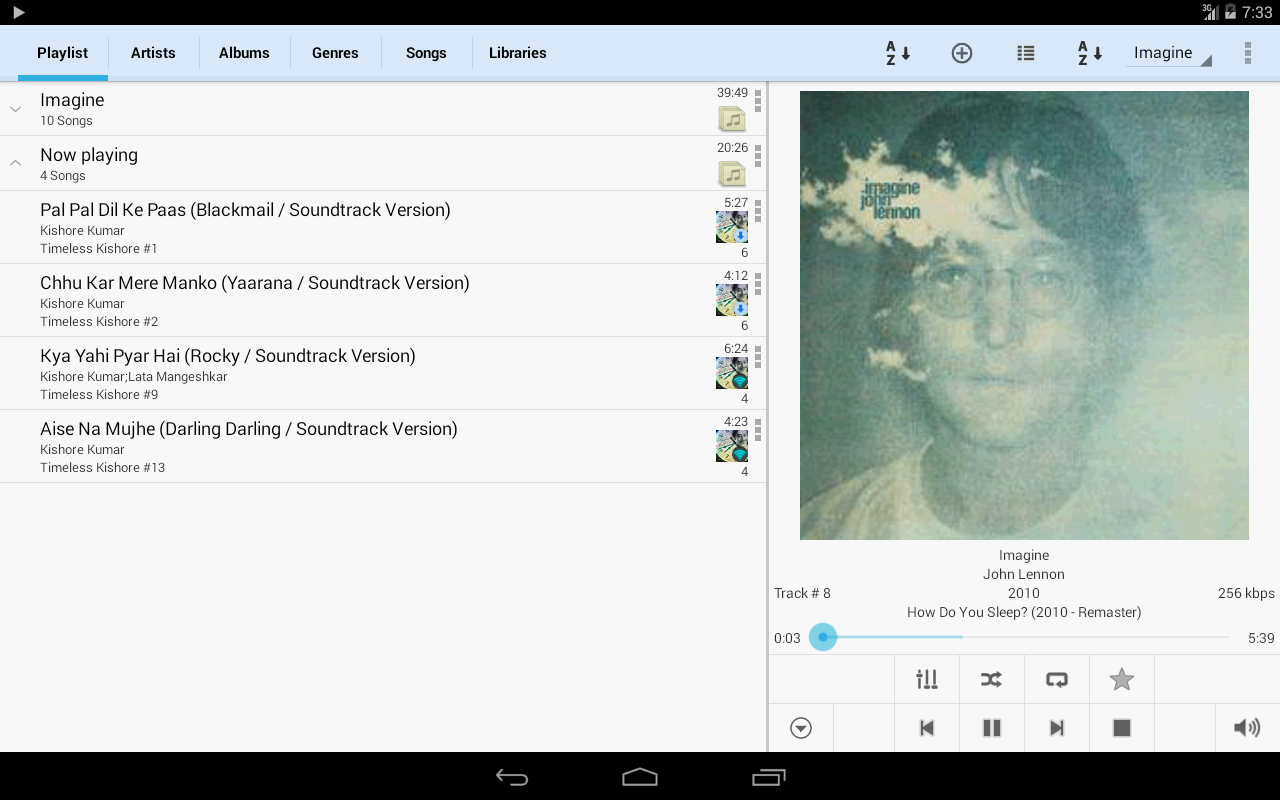The width and height of the screenshot is (1280, 800).
Task: Click the playback seek bar thumb
Action: [823, 637]
